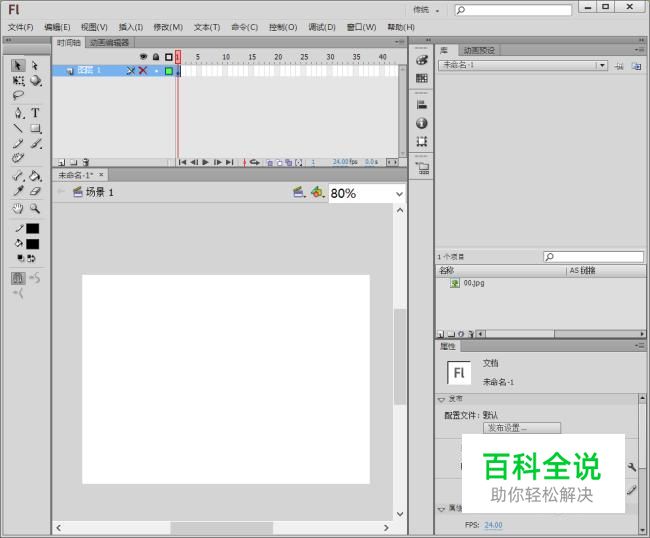Choose the Free Transform tool
The height and width of the screenshot is (538, 650).
[x=18, y=80]
